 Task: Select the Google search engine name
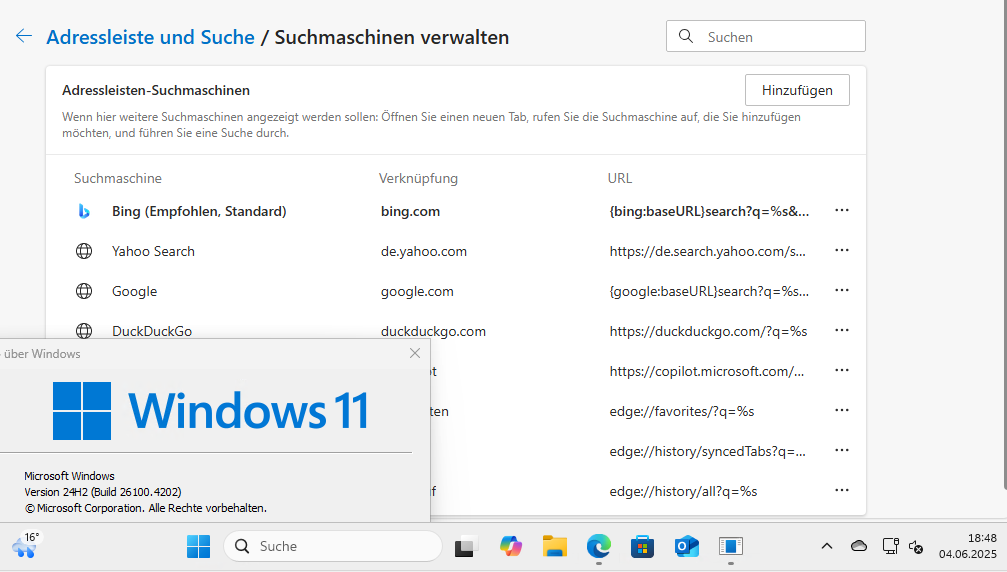click(x=134, y=291)
